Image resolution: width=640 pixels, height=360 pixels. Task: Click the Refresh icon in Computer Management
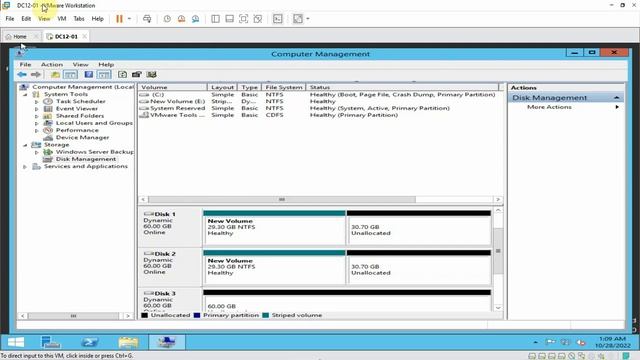coord(122,74)
